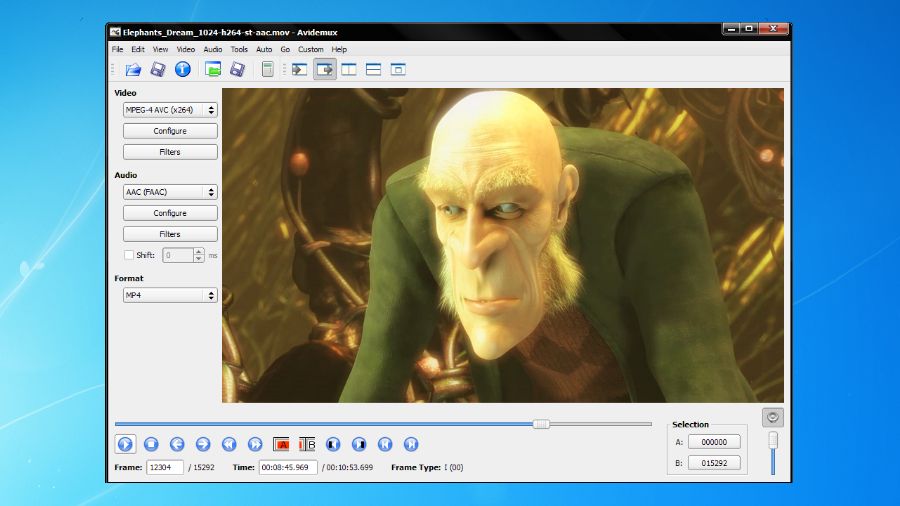The width and height of the screenshot is (900, 506).
Task: Open the Video codec dropdown MPEG-4 AVC
Action: pyautogui.click(x=170, y=110)
